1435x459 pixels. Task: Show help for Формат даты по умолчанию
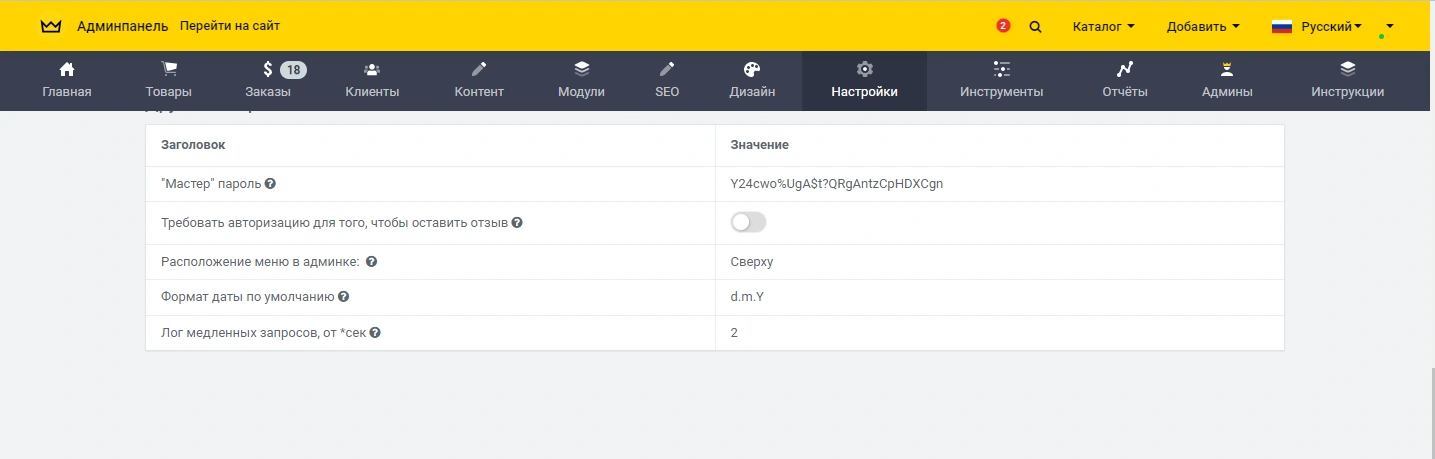pyautogui.click(x=343, y=297)
